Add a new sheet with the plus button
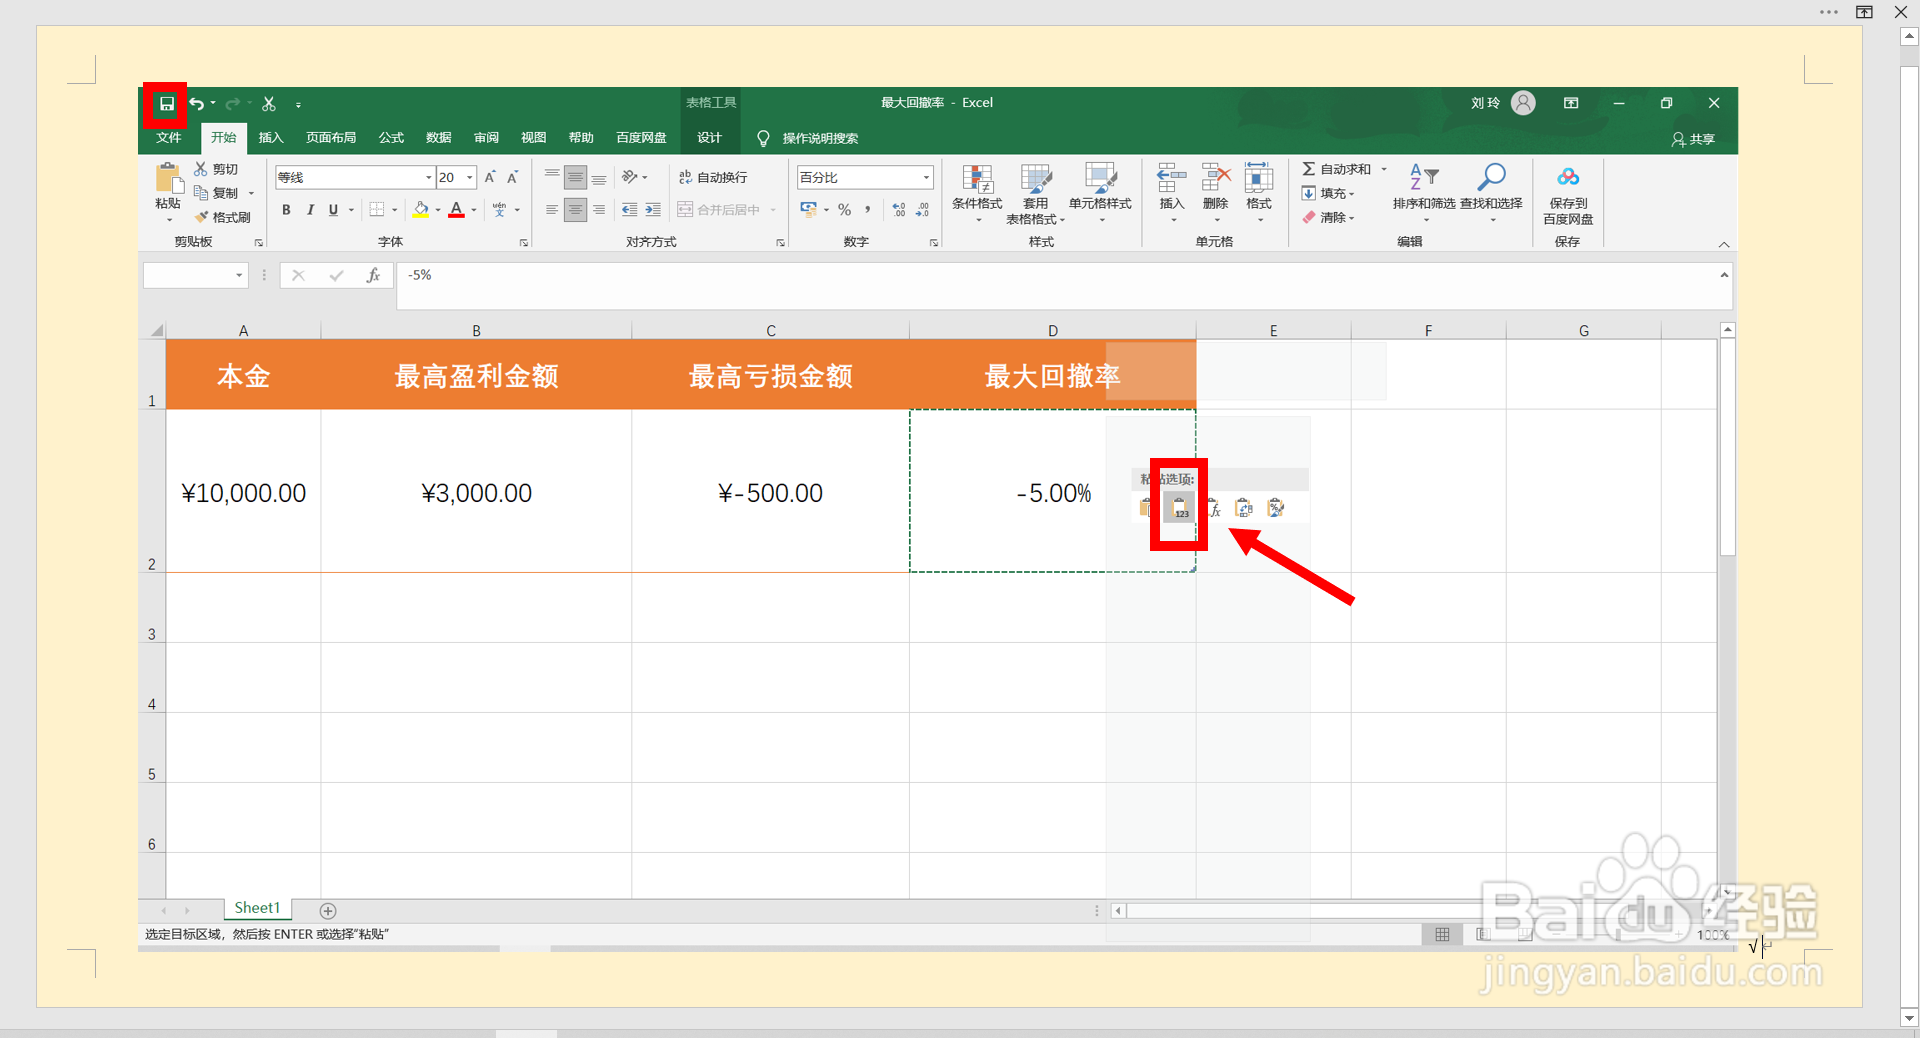This screenshot has width=1928, height=1038. [x=328, y=910]
